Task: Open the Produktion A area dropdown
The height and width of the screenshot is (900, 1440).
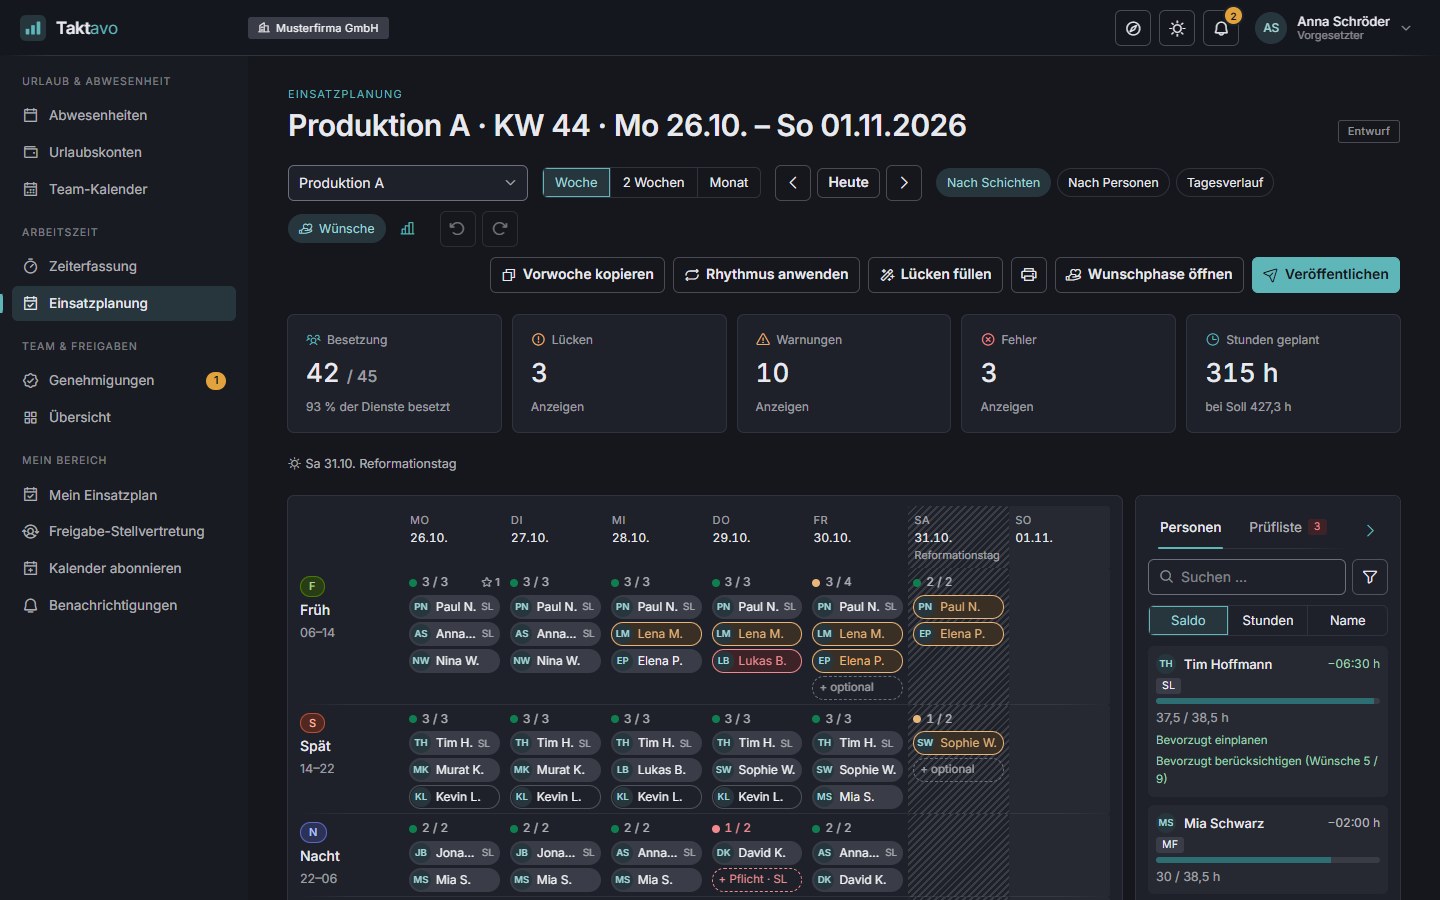Action: (x=408, y=183)
